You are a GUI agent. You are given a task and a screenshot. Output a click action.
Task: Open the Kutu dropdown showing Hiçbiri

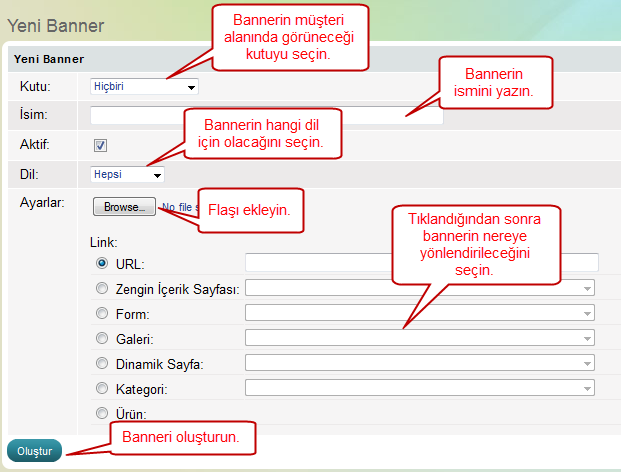144,87
